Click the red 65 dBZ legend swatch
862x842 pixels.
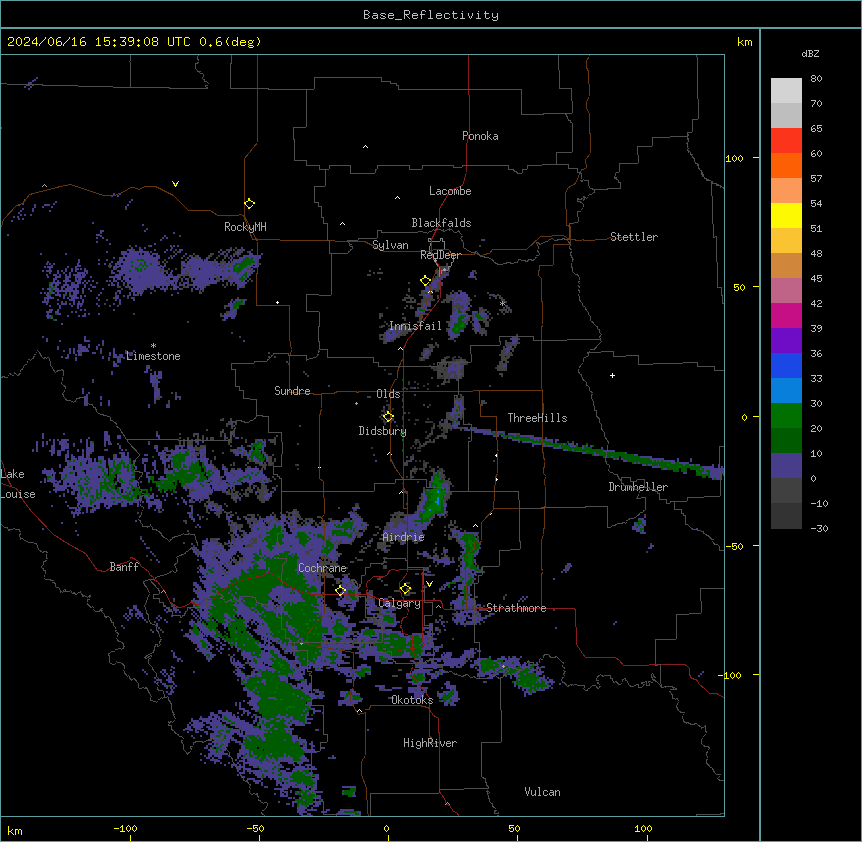tap(786, 141)
